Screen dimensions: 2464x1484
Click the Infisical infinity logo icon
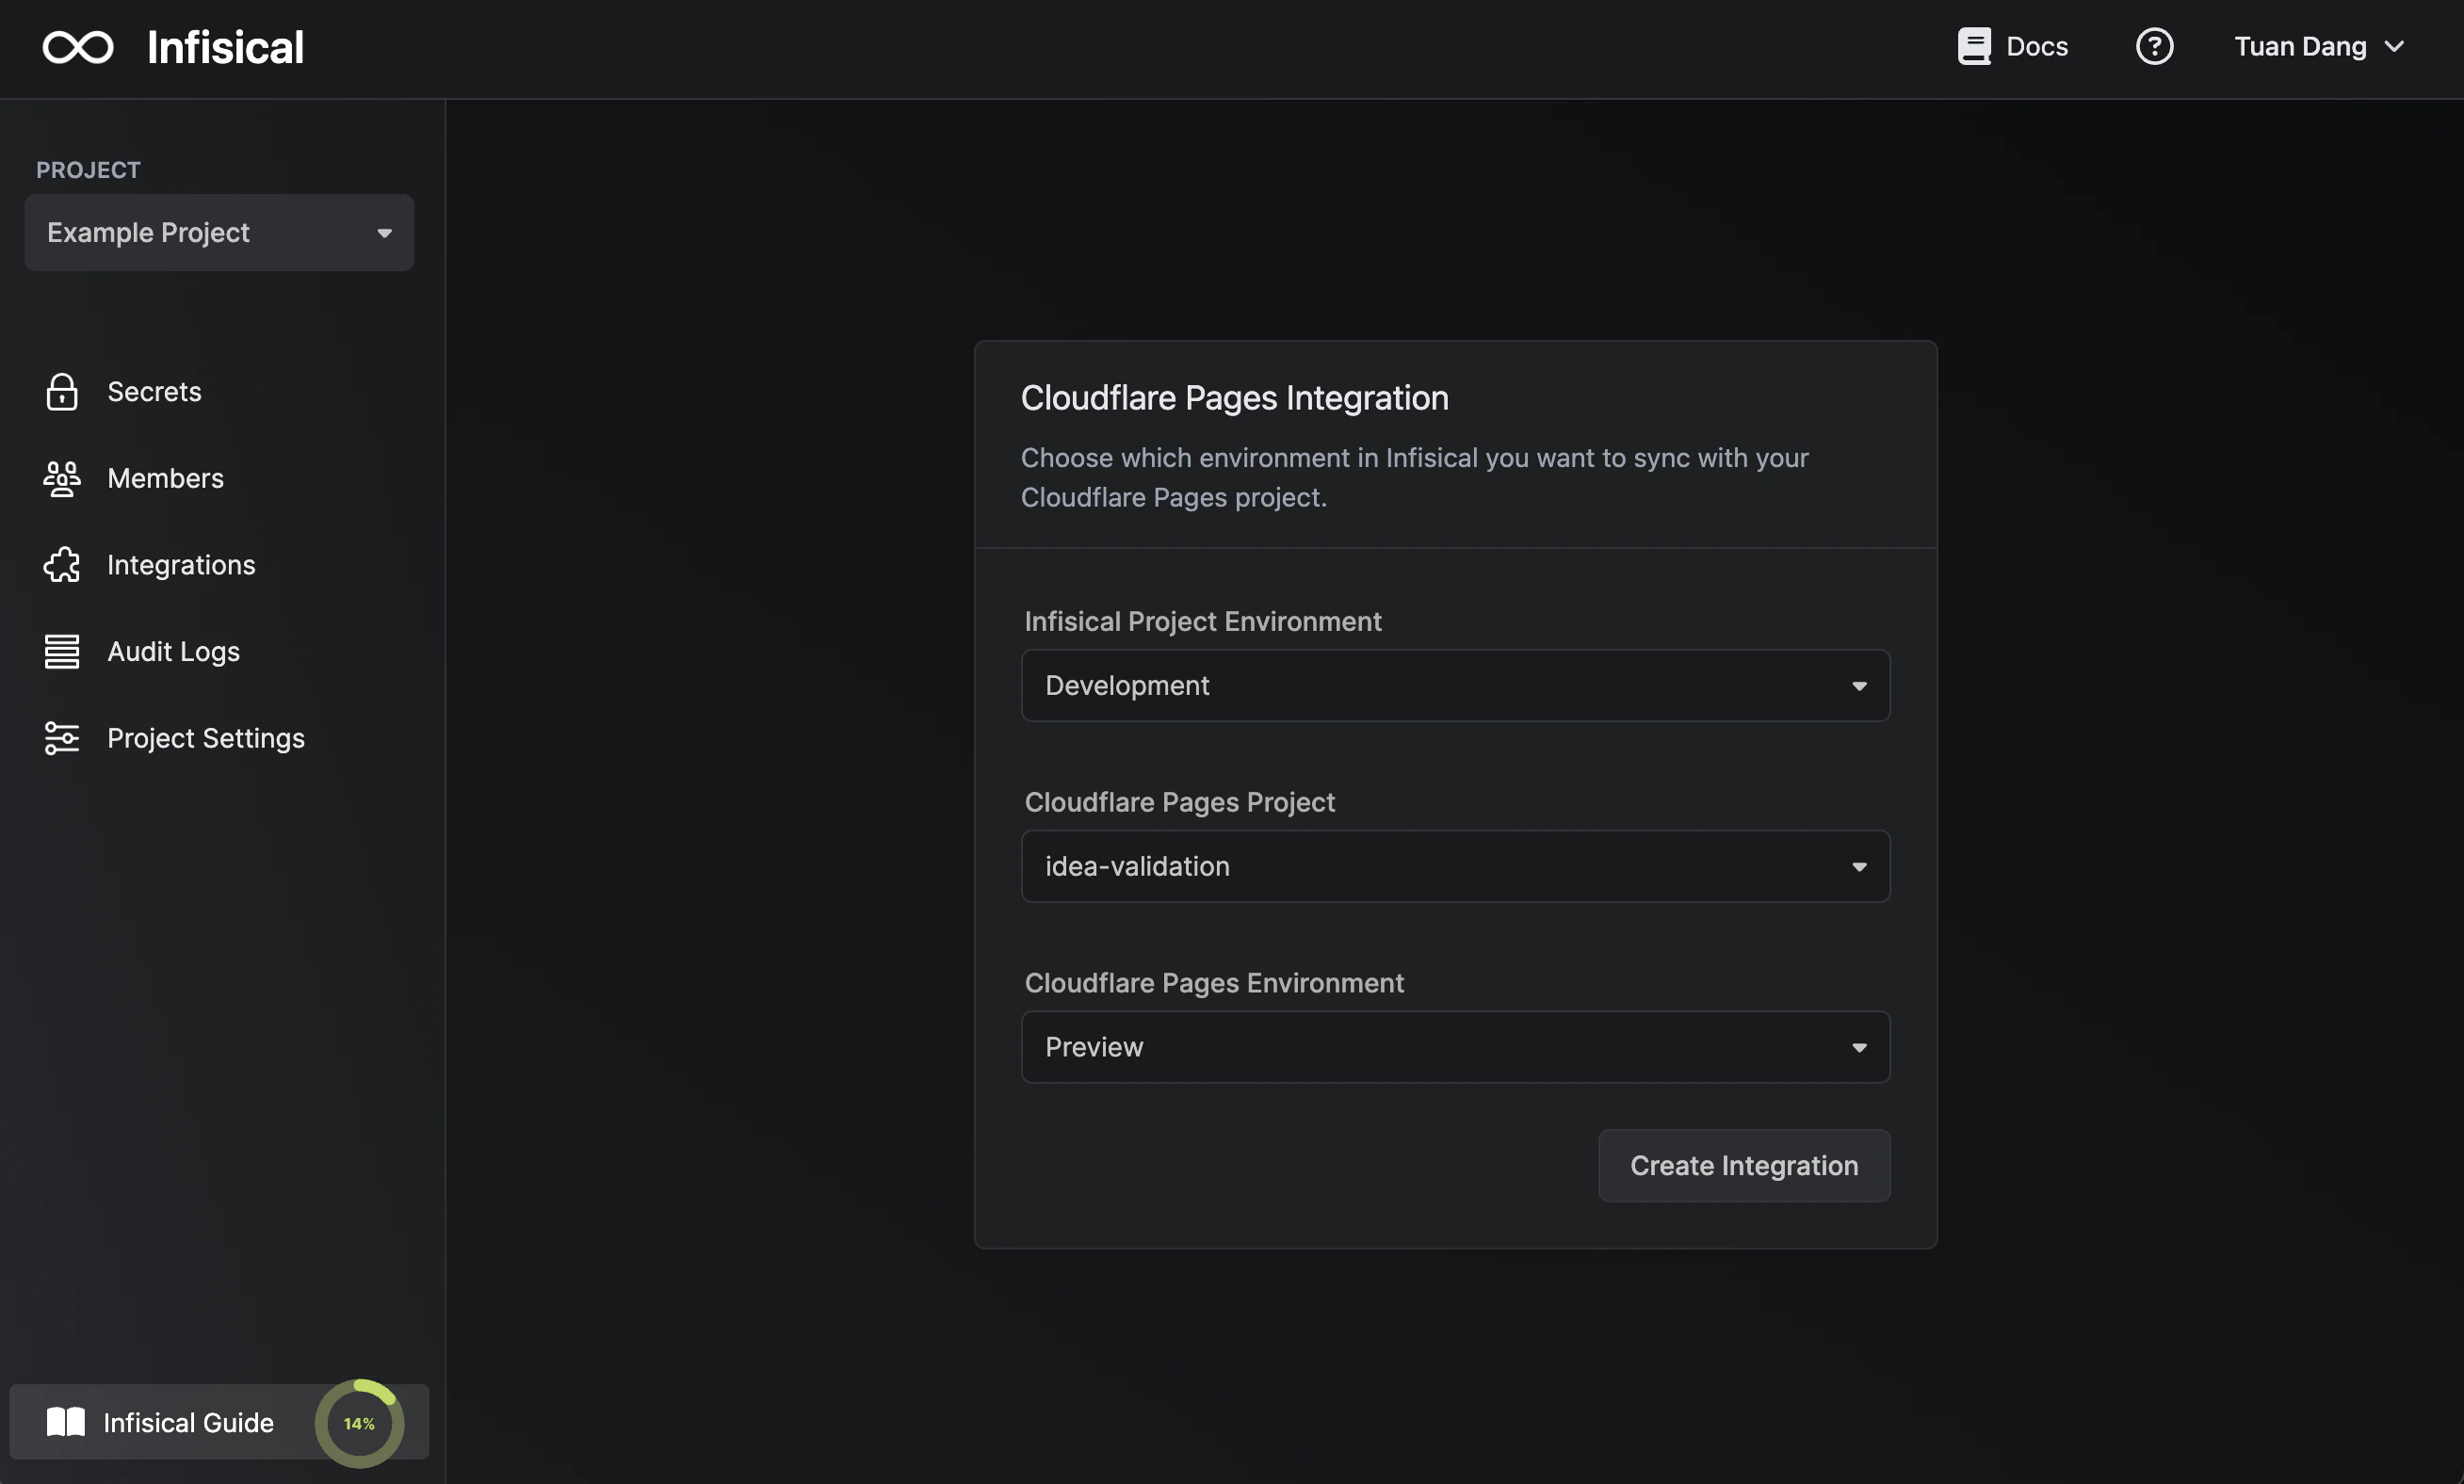coord(78,47)
